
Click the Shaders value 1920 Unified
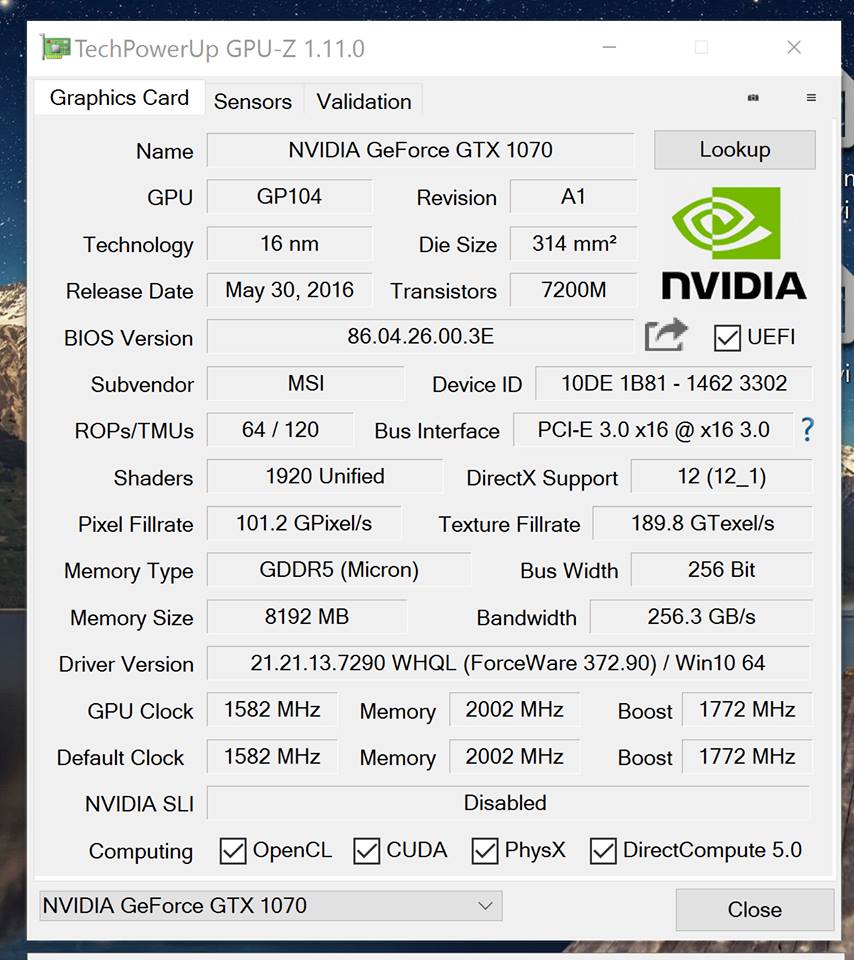point(324,476)
